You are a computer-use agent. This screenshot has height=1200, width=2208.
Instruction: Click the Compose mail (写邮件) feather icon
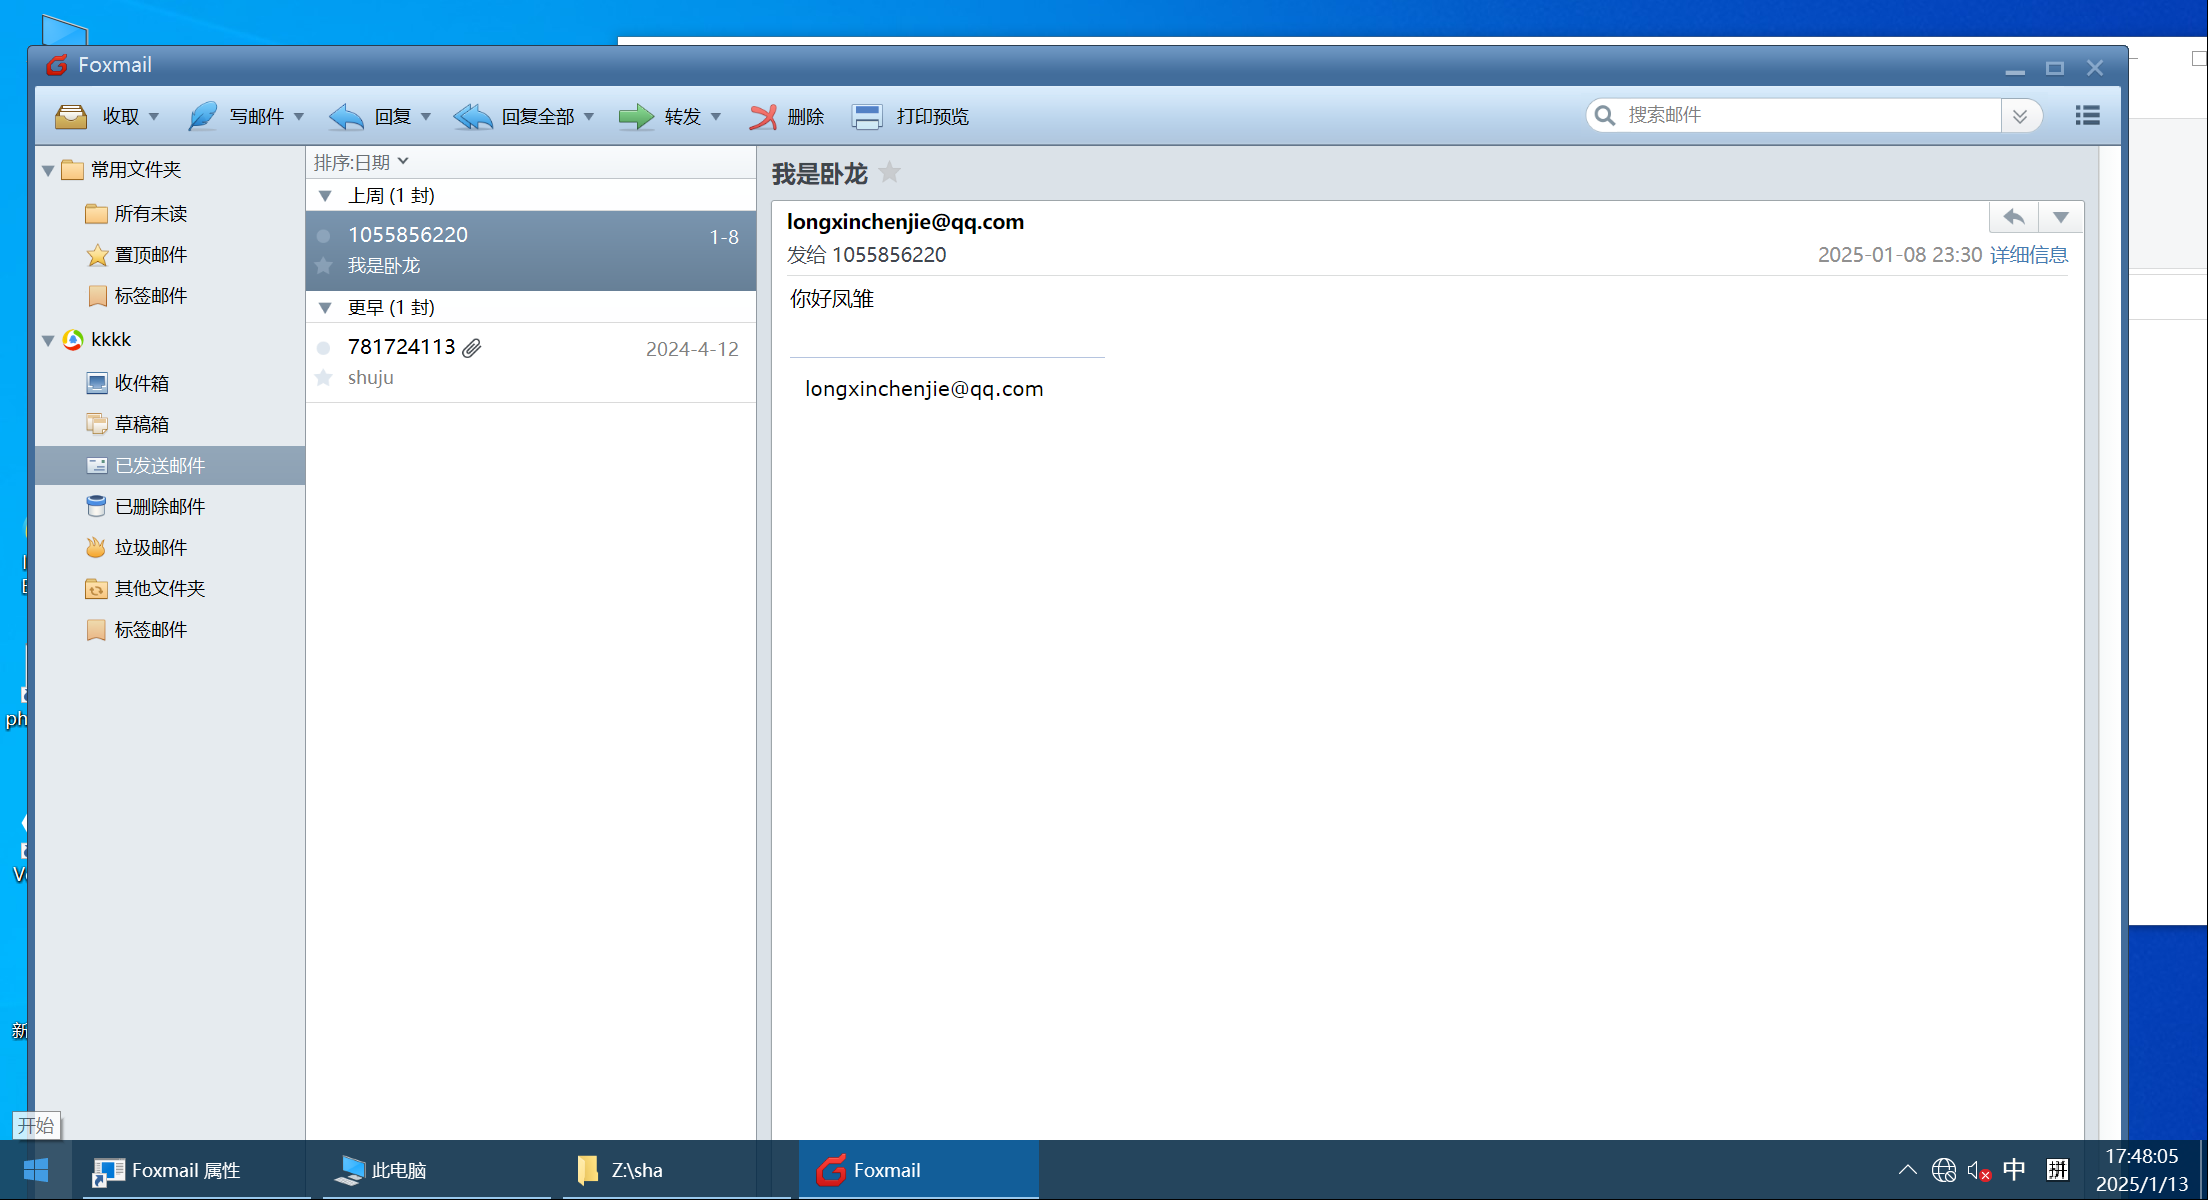(x=203, y=117)
